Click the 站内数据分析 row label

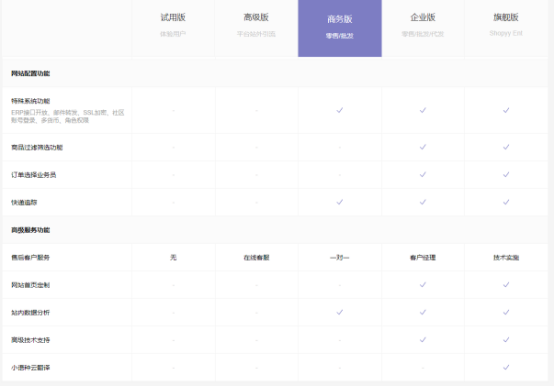[x=30, y=313]
